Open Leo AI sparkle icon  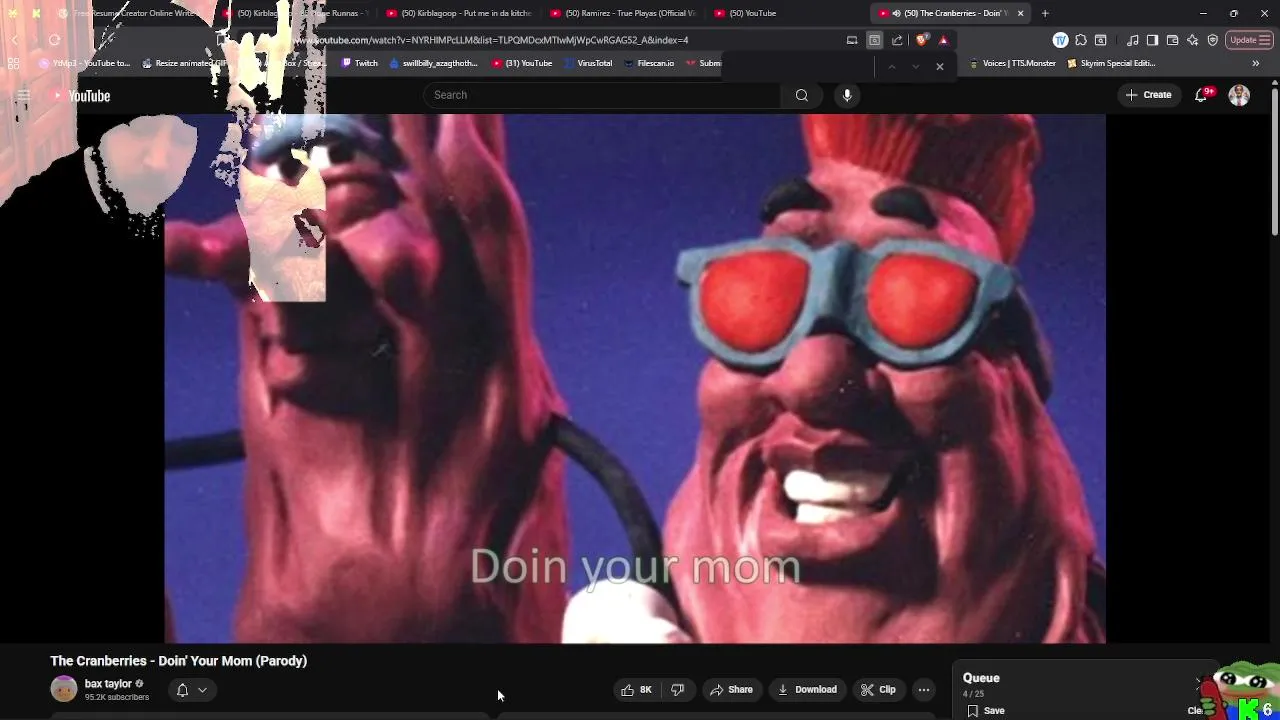click(x=1192, y=40)
